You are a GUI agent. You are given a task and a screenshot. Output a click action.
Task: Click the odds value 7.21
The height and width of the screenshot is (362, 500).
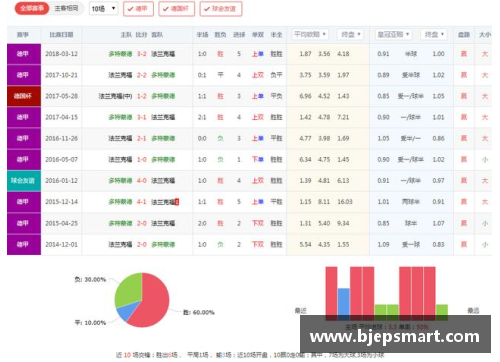point(343,117)
